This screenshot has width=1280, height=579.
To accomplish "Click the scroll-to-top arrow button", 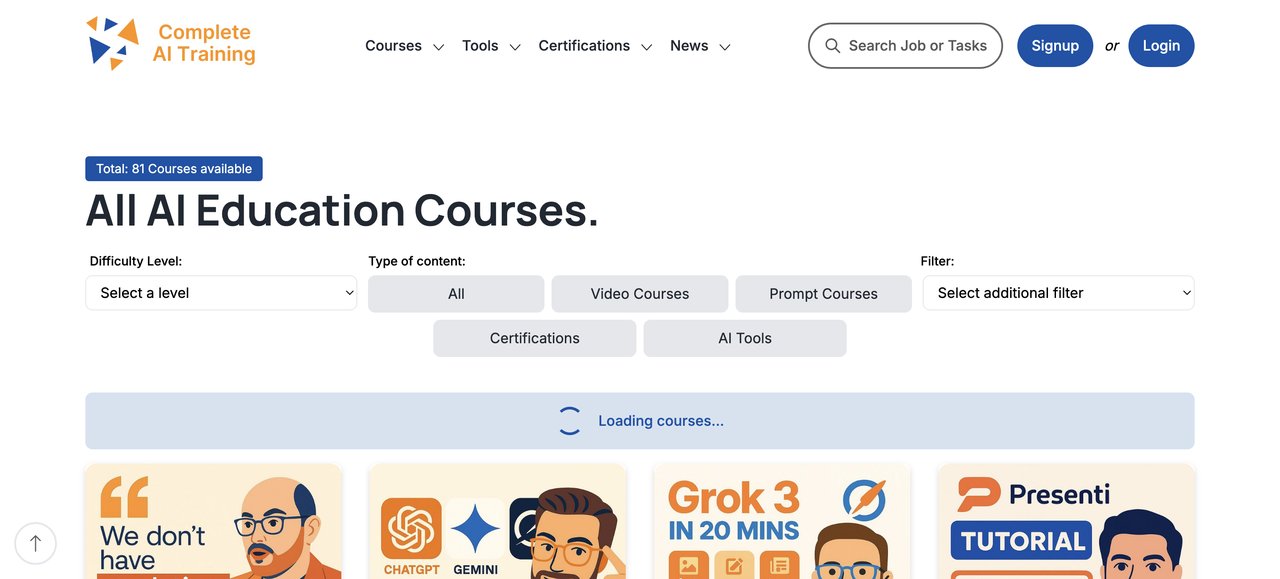I will (36, 543).
